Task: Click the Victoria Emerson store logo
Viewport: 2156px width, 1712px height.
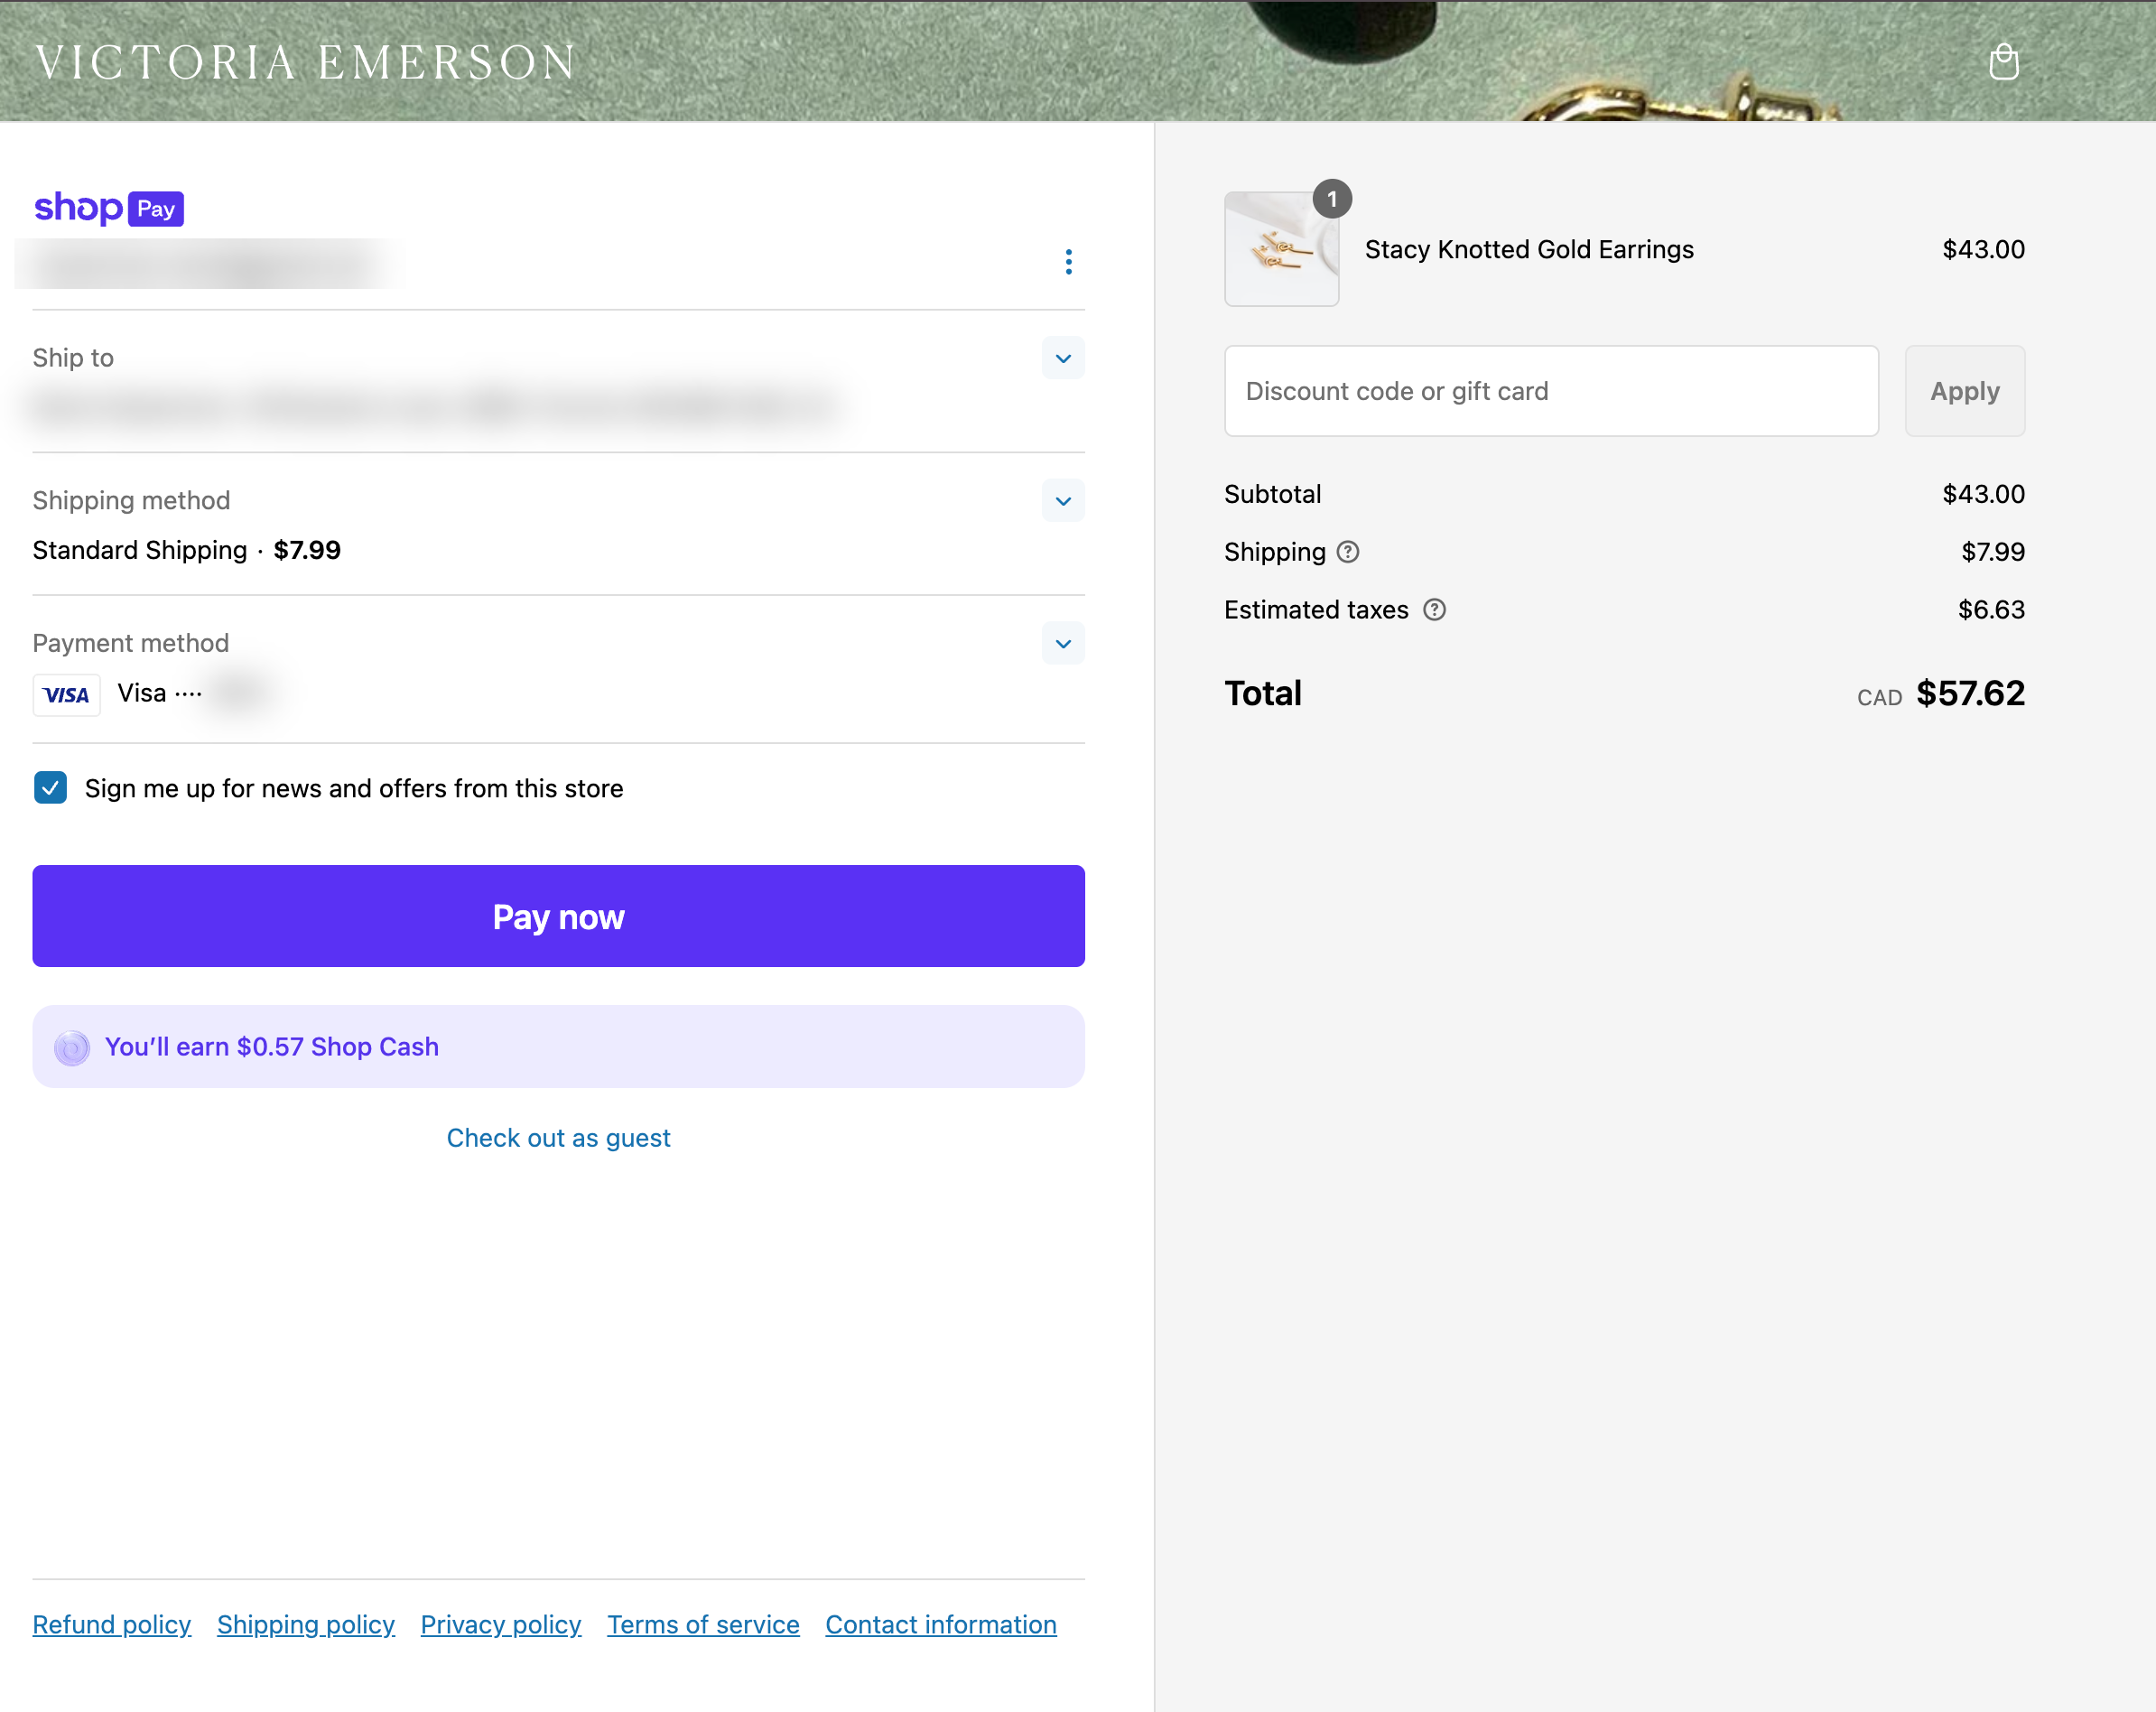Action: [306, 62]
